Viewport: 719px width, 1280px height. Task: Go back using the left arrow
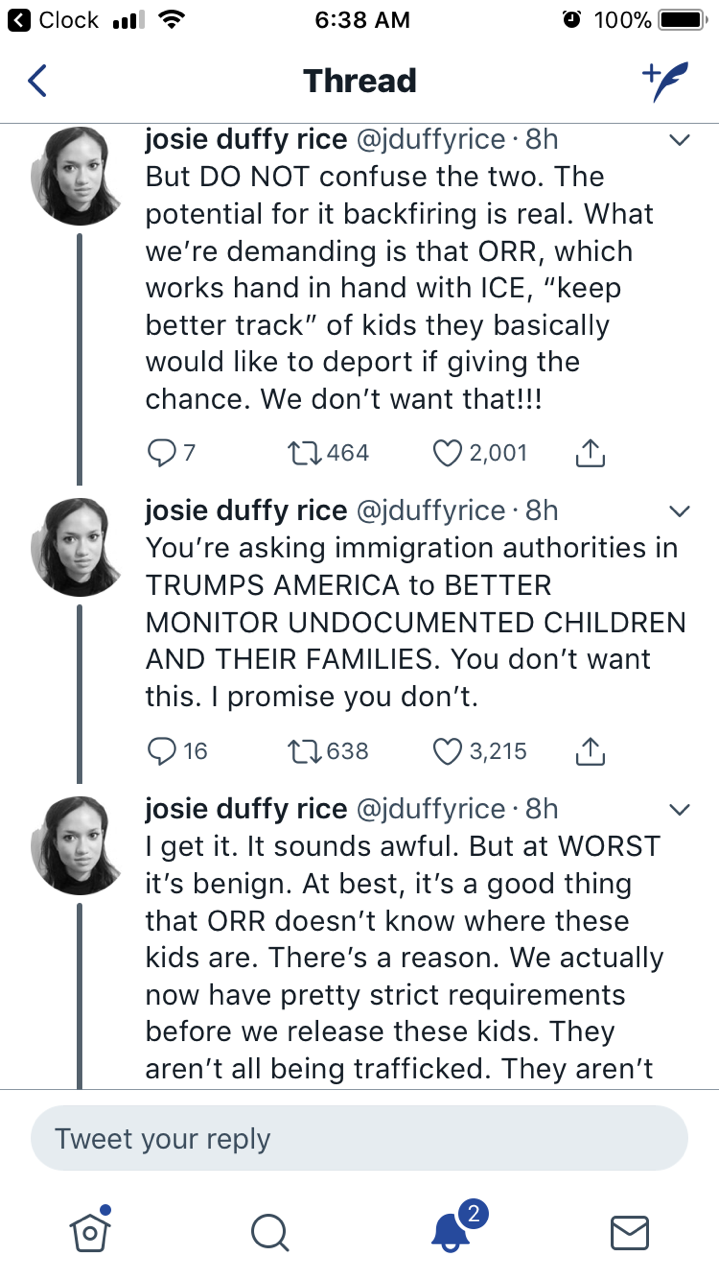coord(37,81)
